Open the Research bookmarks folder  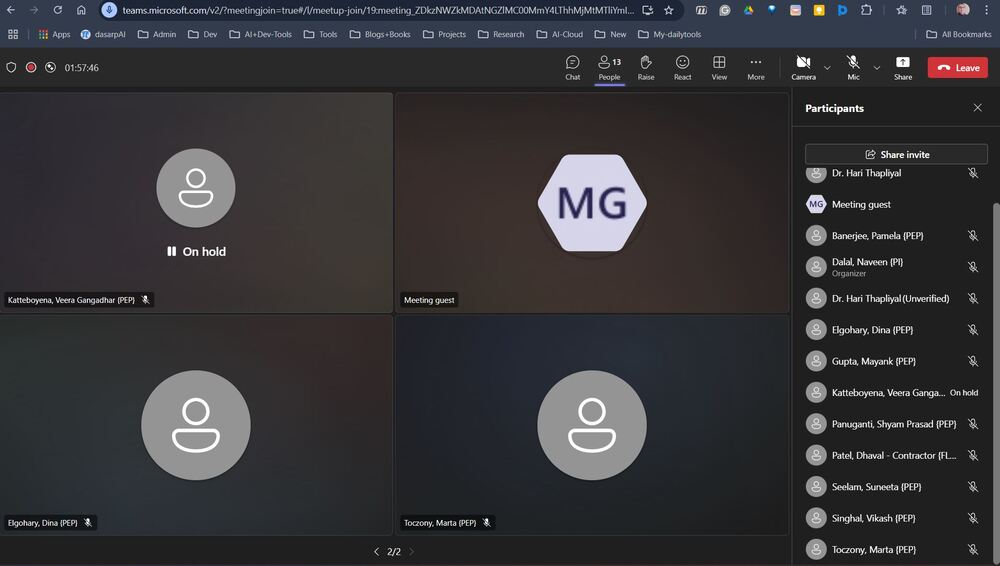501,34
